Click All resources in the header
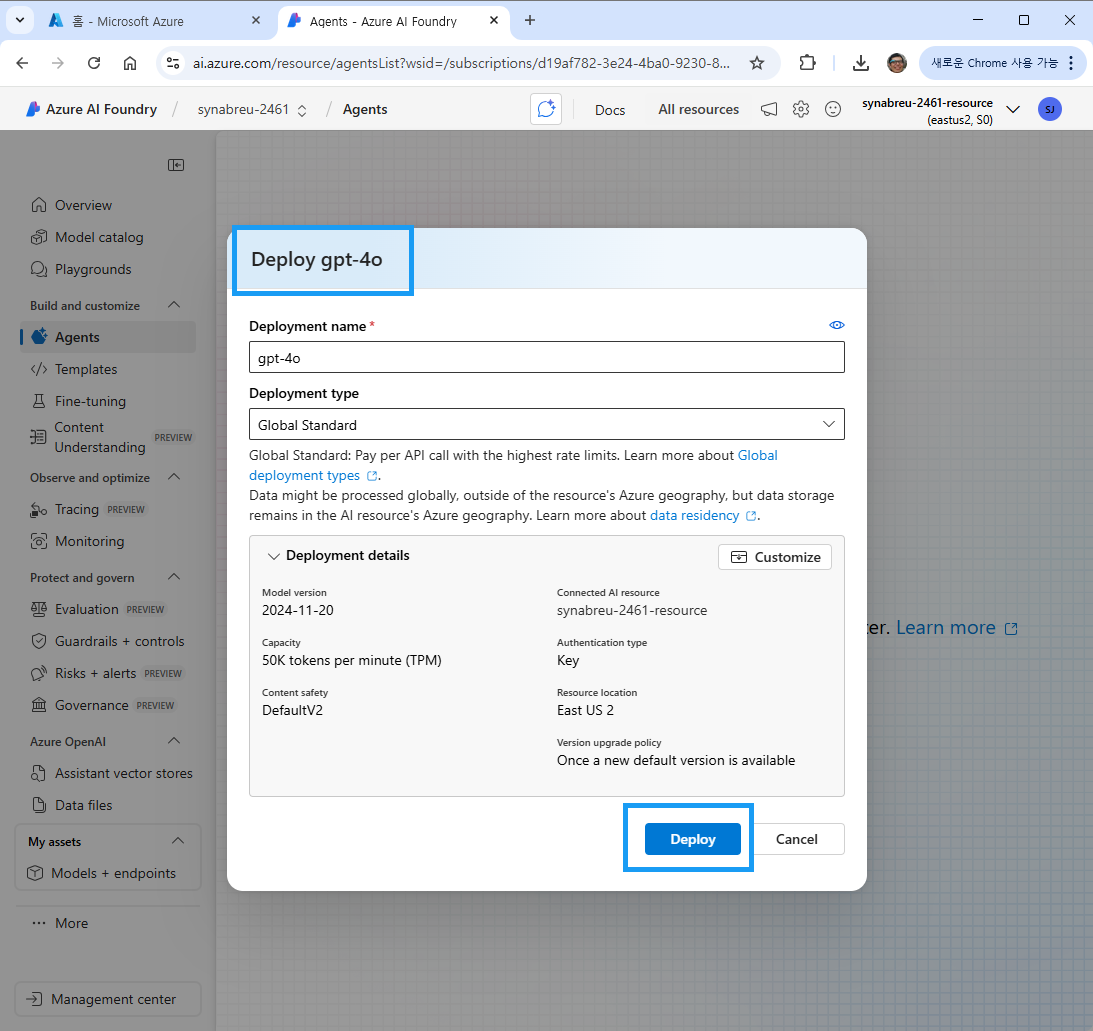 (x=698, y=109)
